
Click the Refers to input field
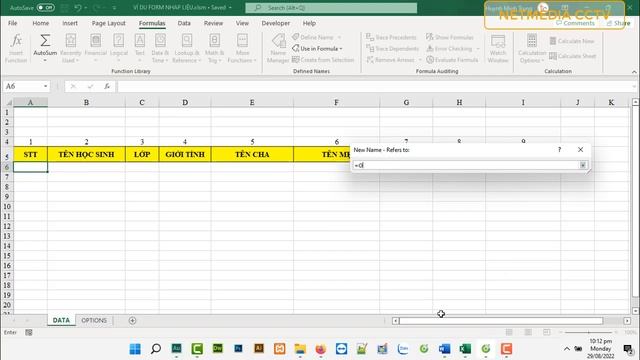pos(466,165)
